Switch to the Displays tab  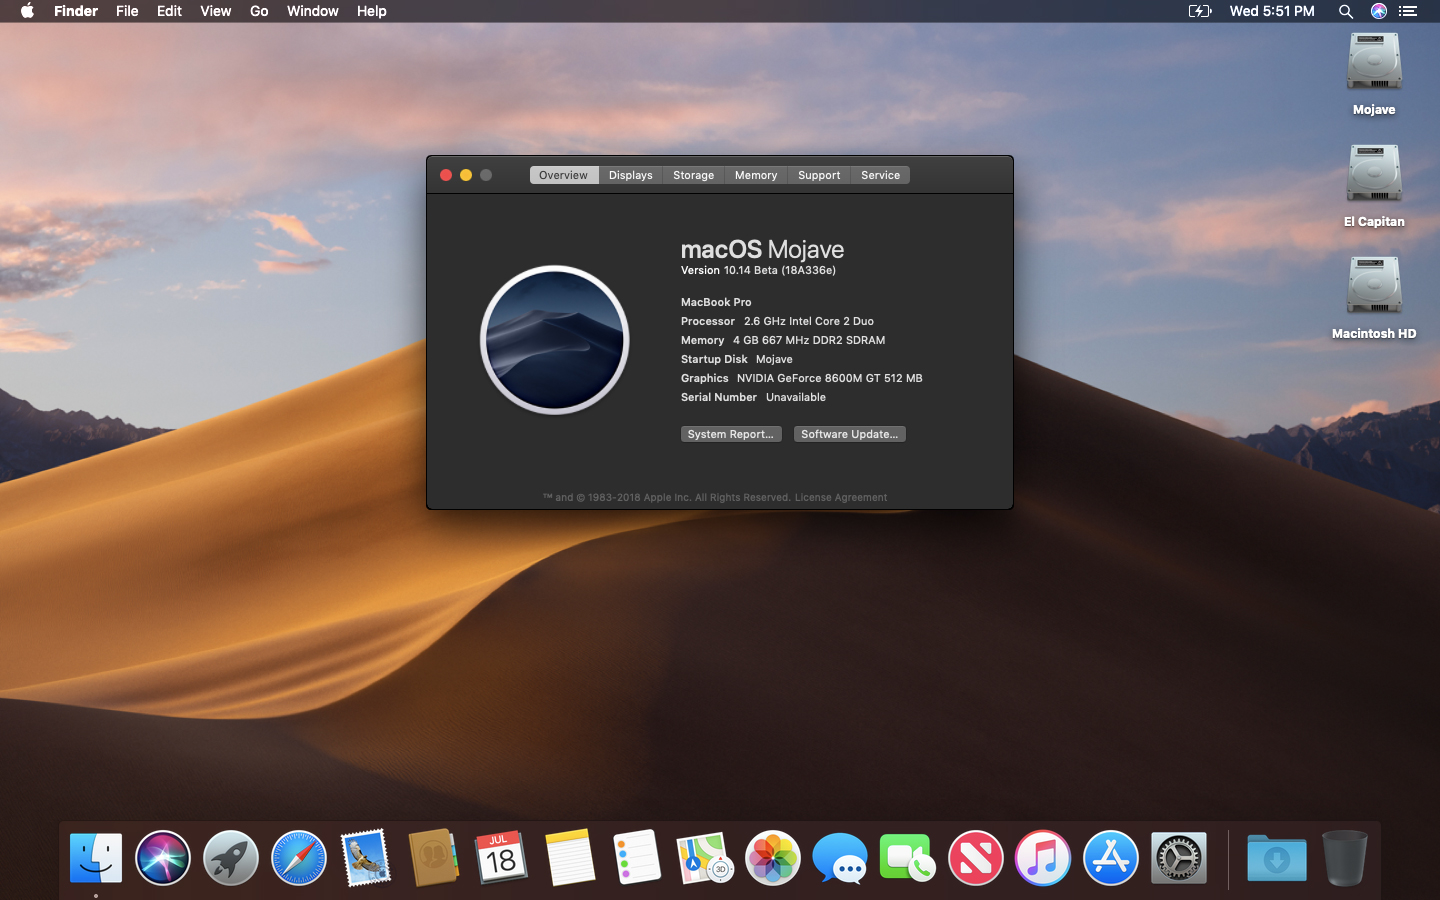pos(630,174)
